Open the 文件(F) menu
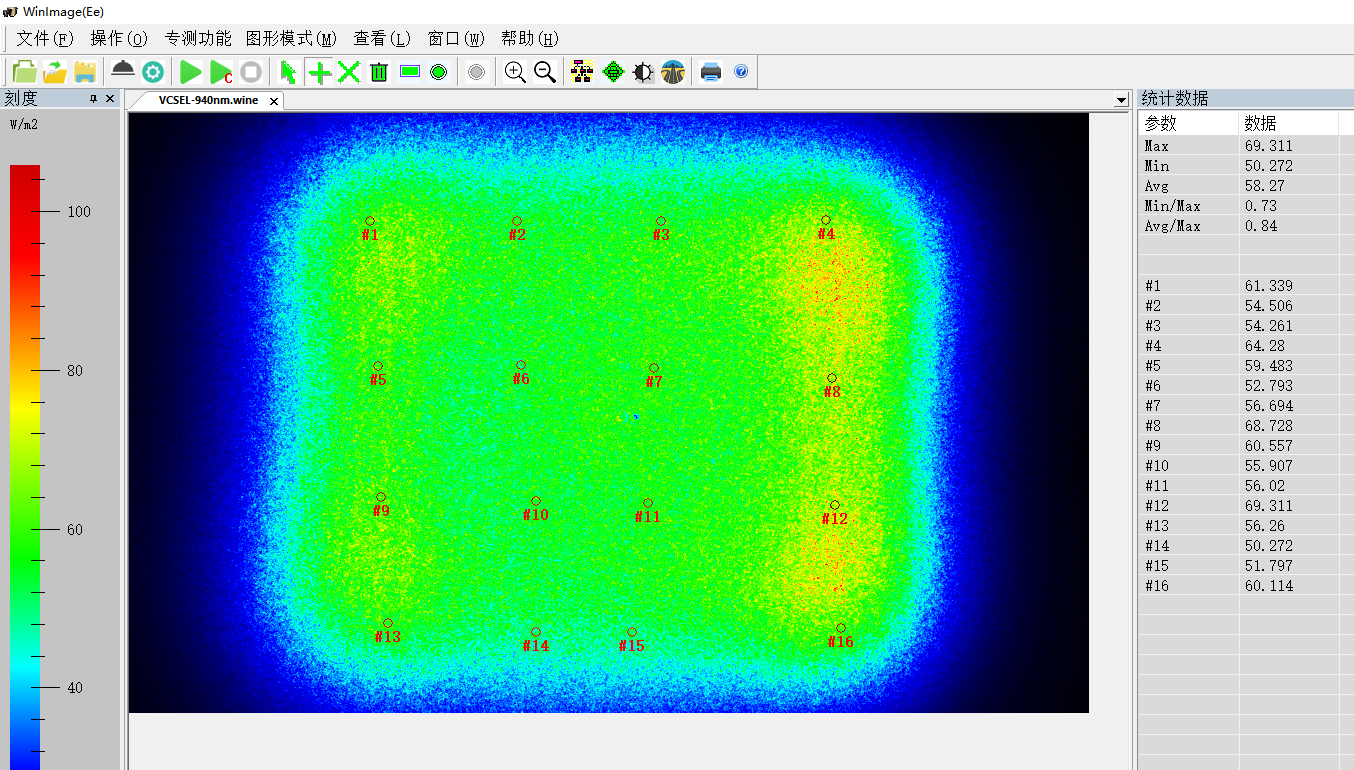The height and width of the screenshot is (770, 1354). coord(45,39)
